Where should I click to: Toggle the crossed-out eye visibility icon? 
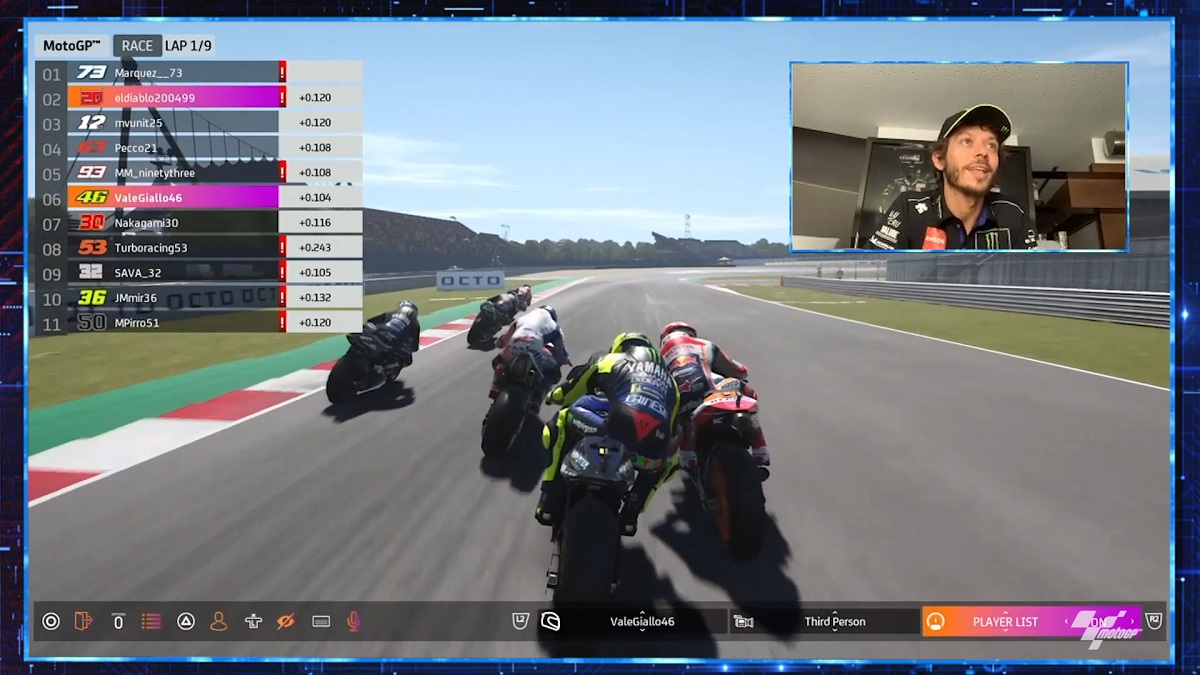(286, 621)
